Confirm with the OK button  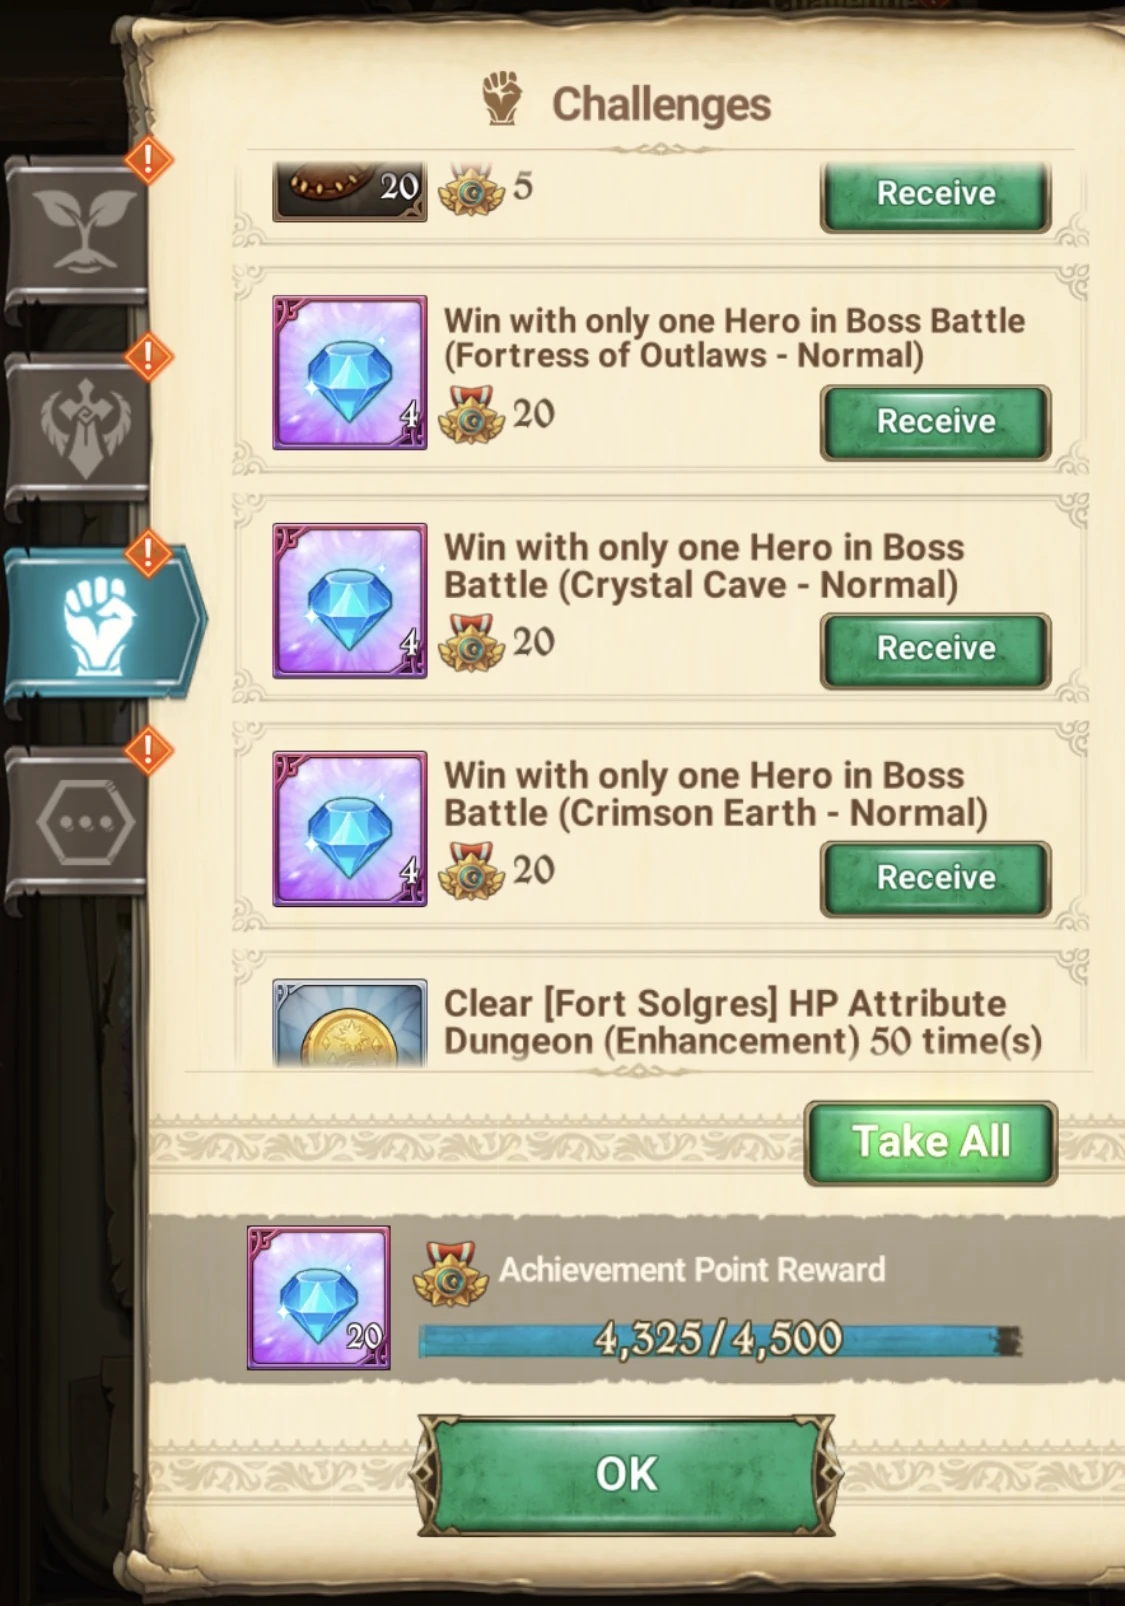click(626, 1474)
